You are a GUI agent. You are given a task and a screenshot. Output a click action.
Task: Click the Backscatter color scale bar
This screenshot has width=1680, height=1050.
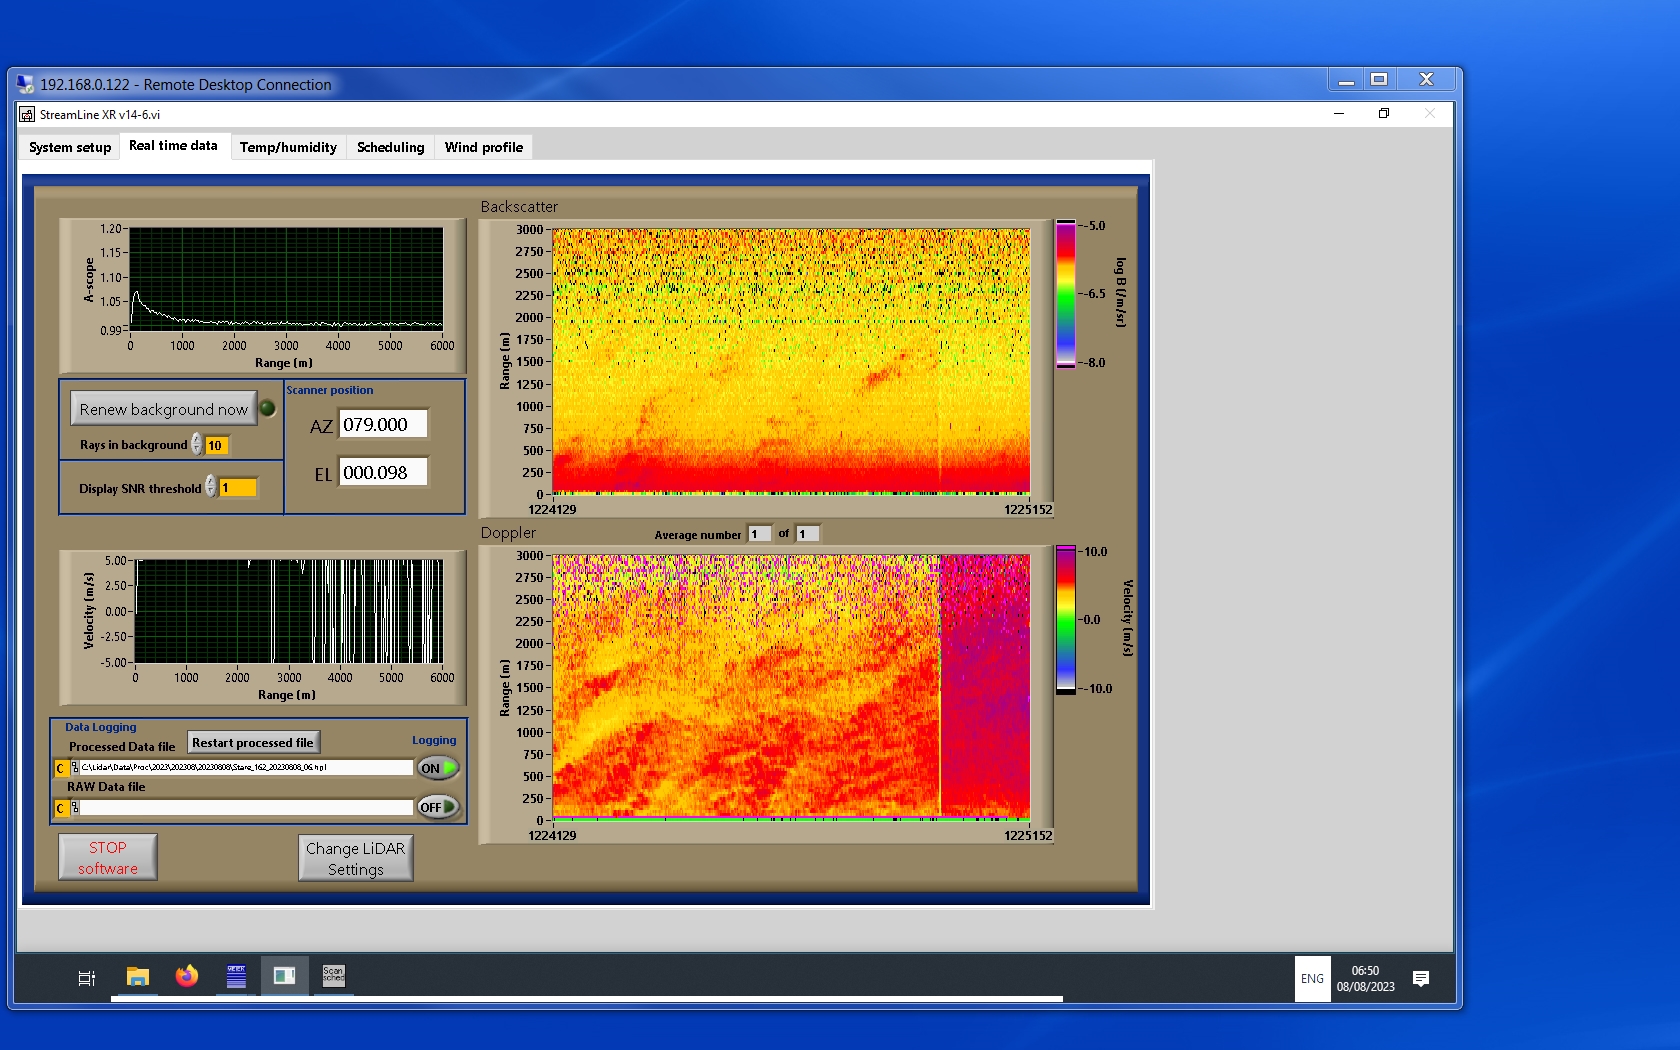point(1066,294)
